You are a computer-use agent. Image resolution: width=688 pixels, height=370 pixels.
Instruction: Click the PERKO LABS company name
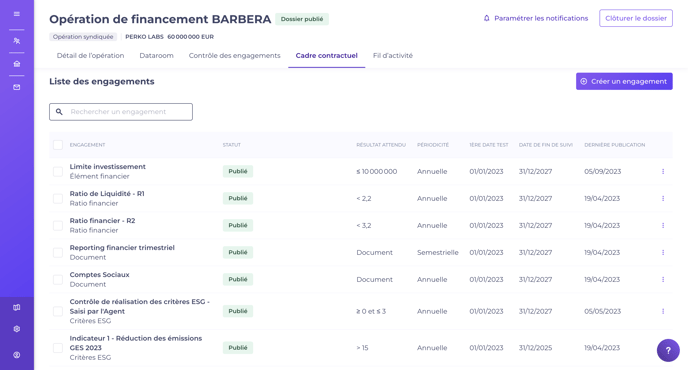click(x=144, y=37)
